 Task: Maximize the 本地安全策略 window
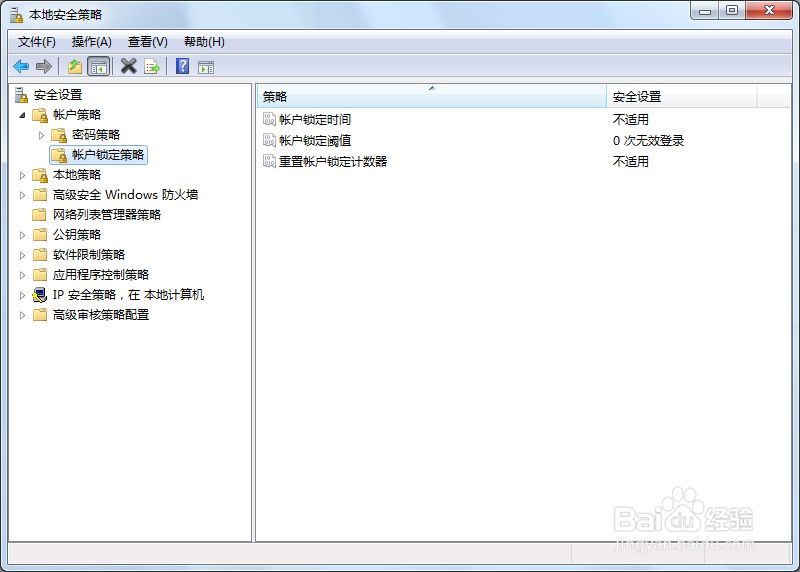pos(732,10)
